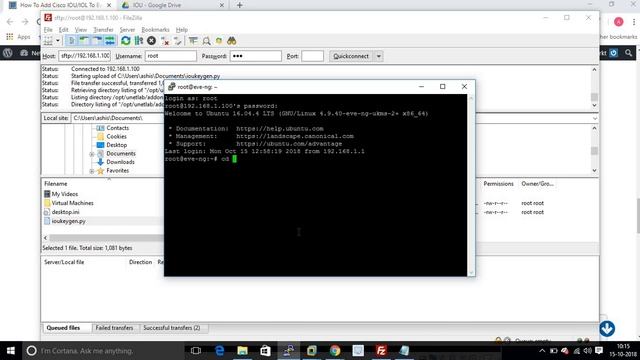Select Contacts in the local tree
The height and width of the screenshot is (360, 640).
pos(118,128)
